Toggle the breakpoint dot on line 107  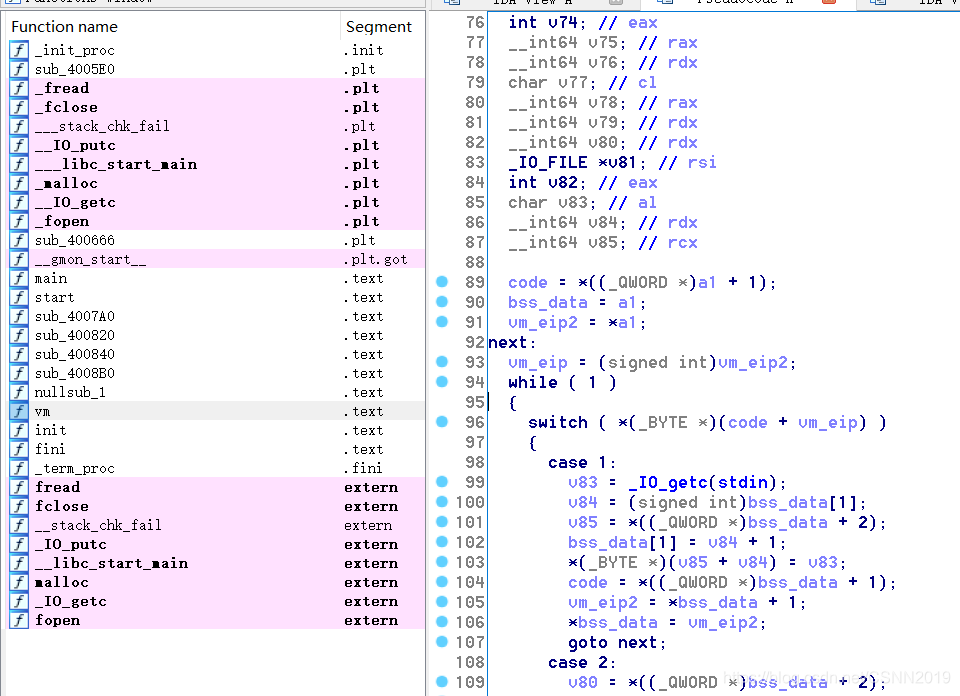[442, 642]
